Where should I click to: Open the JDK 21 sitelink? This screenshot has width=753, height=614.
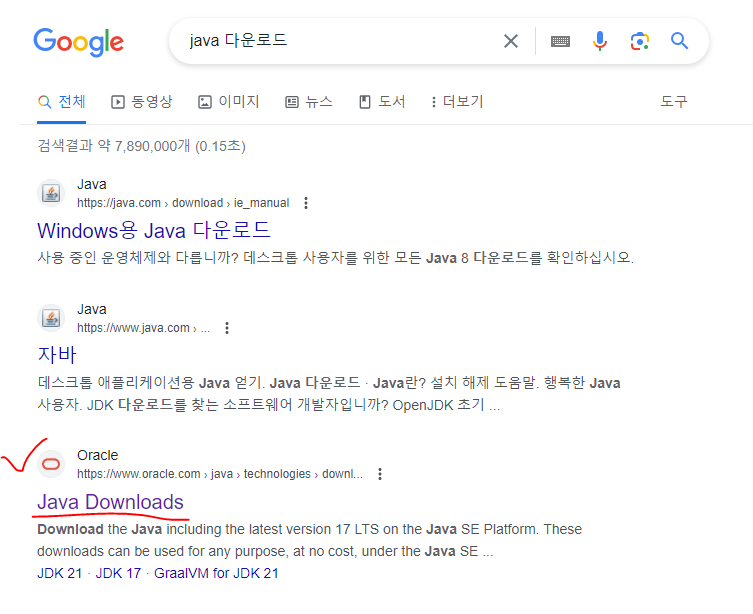60,573
